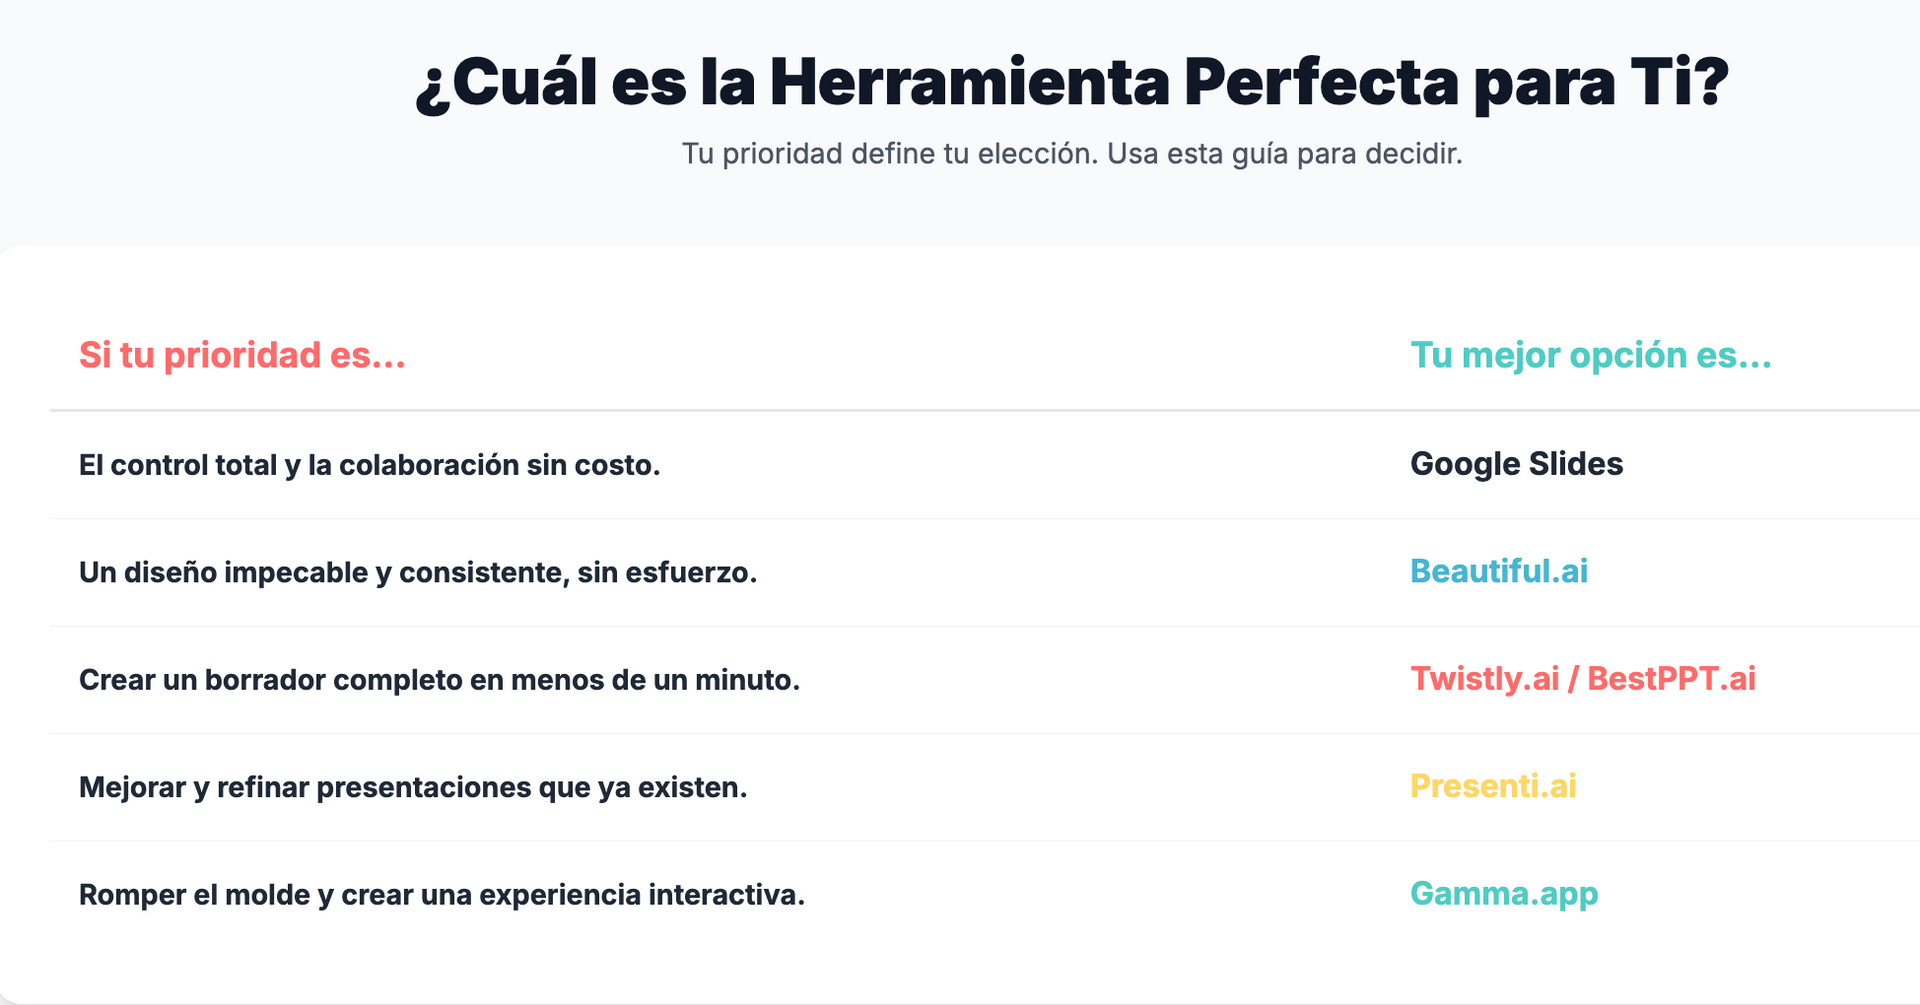The image size is (1920, 1005).
Task: Click 'Usa esta guía para decidir' text
Action: pyautogui.click(x=1285, y=154)
